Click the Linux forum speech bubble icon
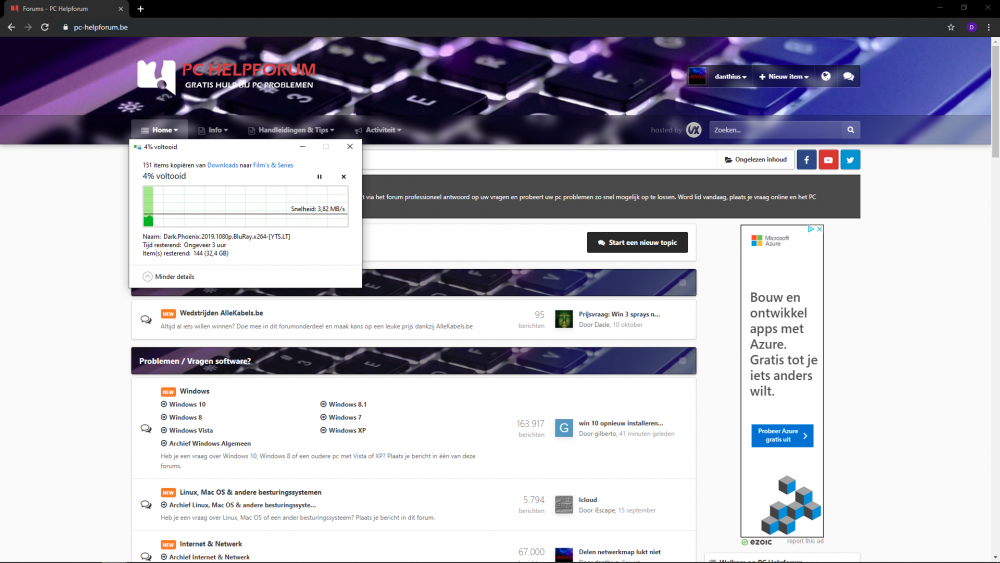Screen dimensions: 1000x563 146,504
